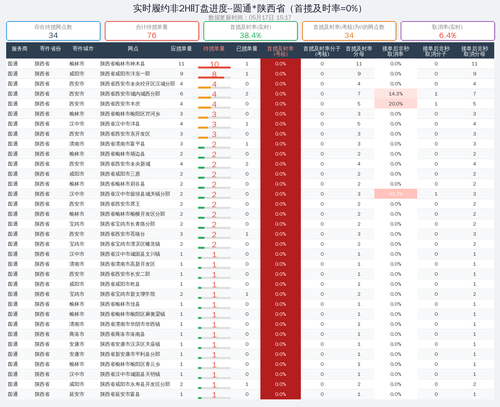500x407 pixels.
Task: Click the data update time 05月17日 15:17
Action: click(270, 17)
